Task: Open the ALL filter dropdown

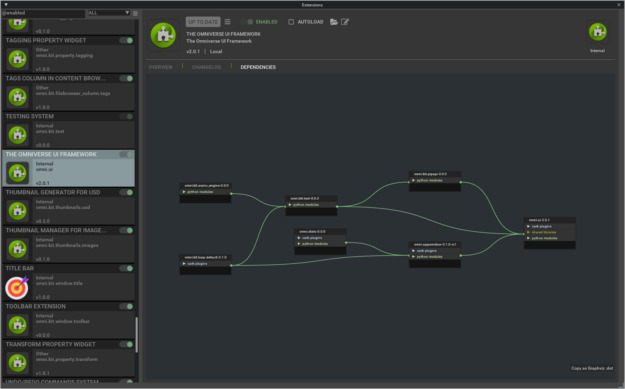Action: point(108,13)
